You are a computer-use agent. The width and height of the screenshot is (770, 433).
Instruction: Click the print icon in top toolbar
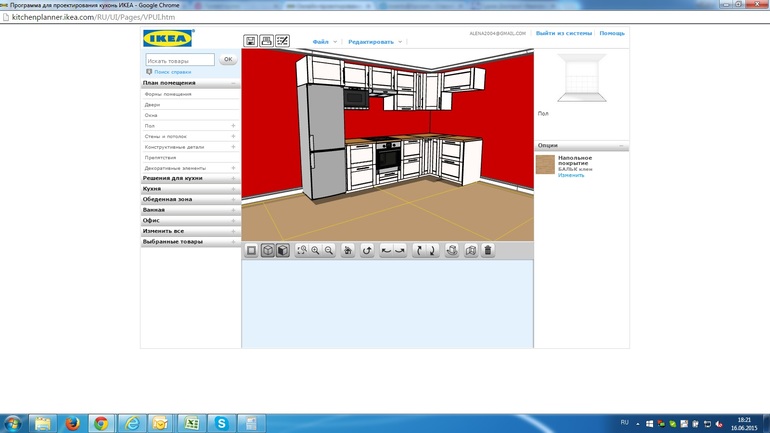[266, 41]
